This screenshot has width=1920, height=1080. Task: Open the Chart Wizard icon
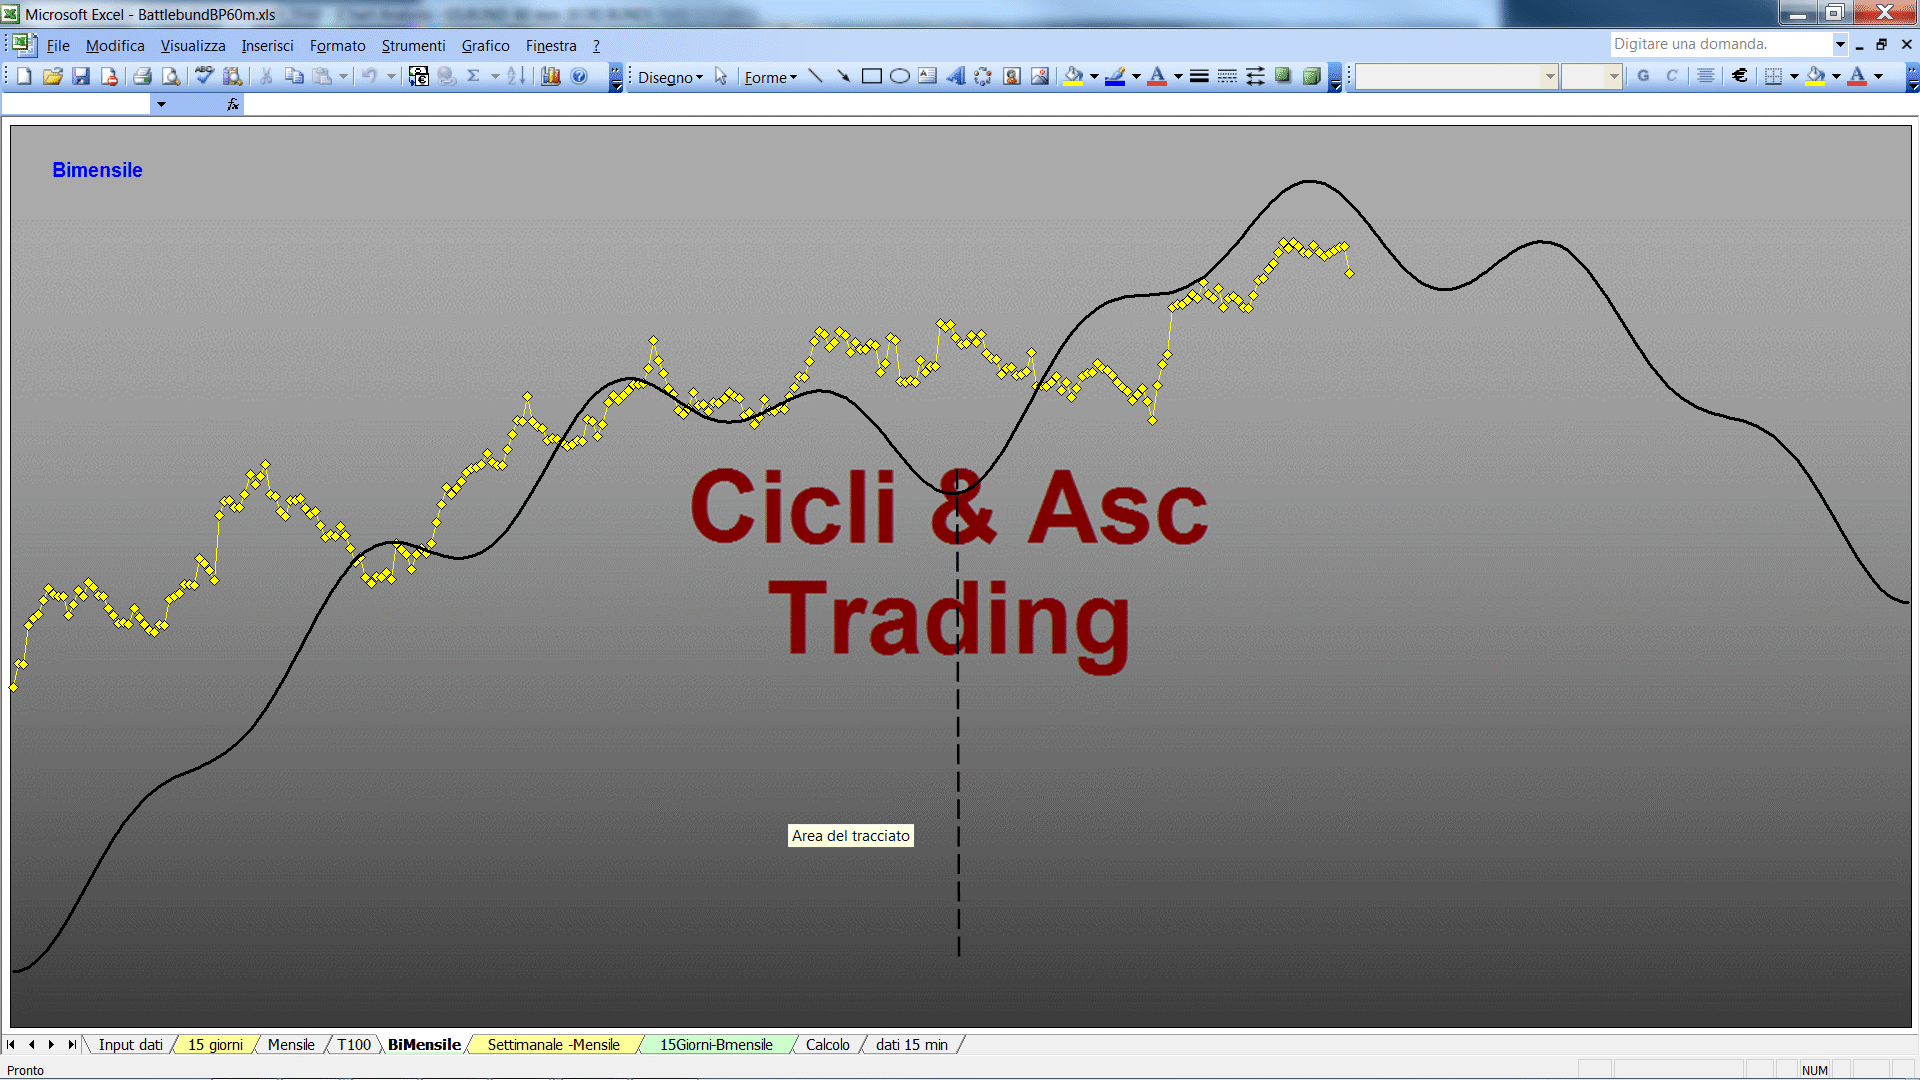[551, 76]
